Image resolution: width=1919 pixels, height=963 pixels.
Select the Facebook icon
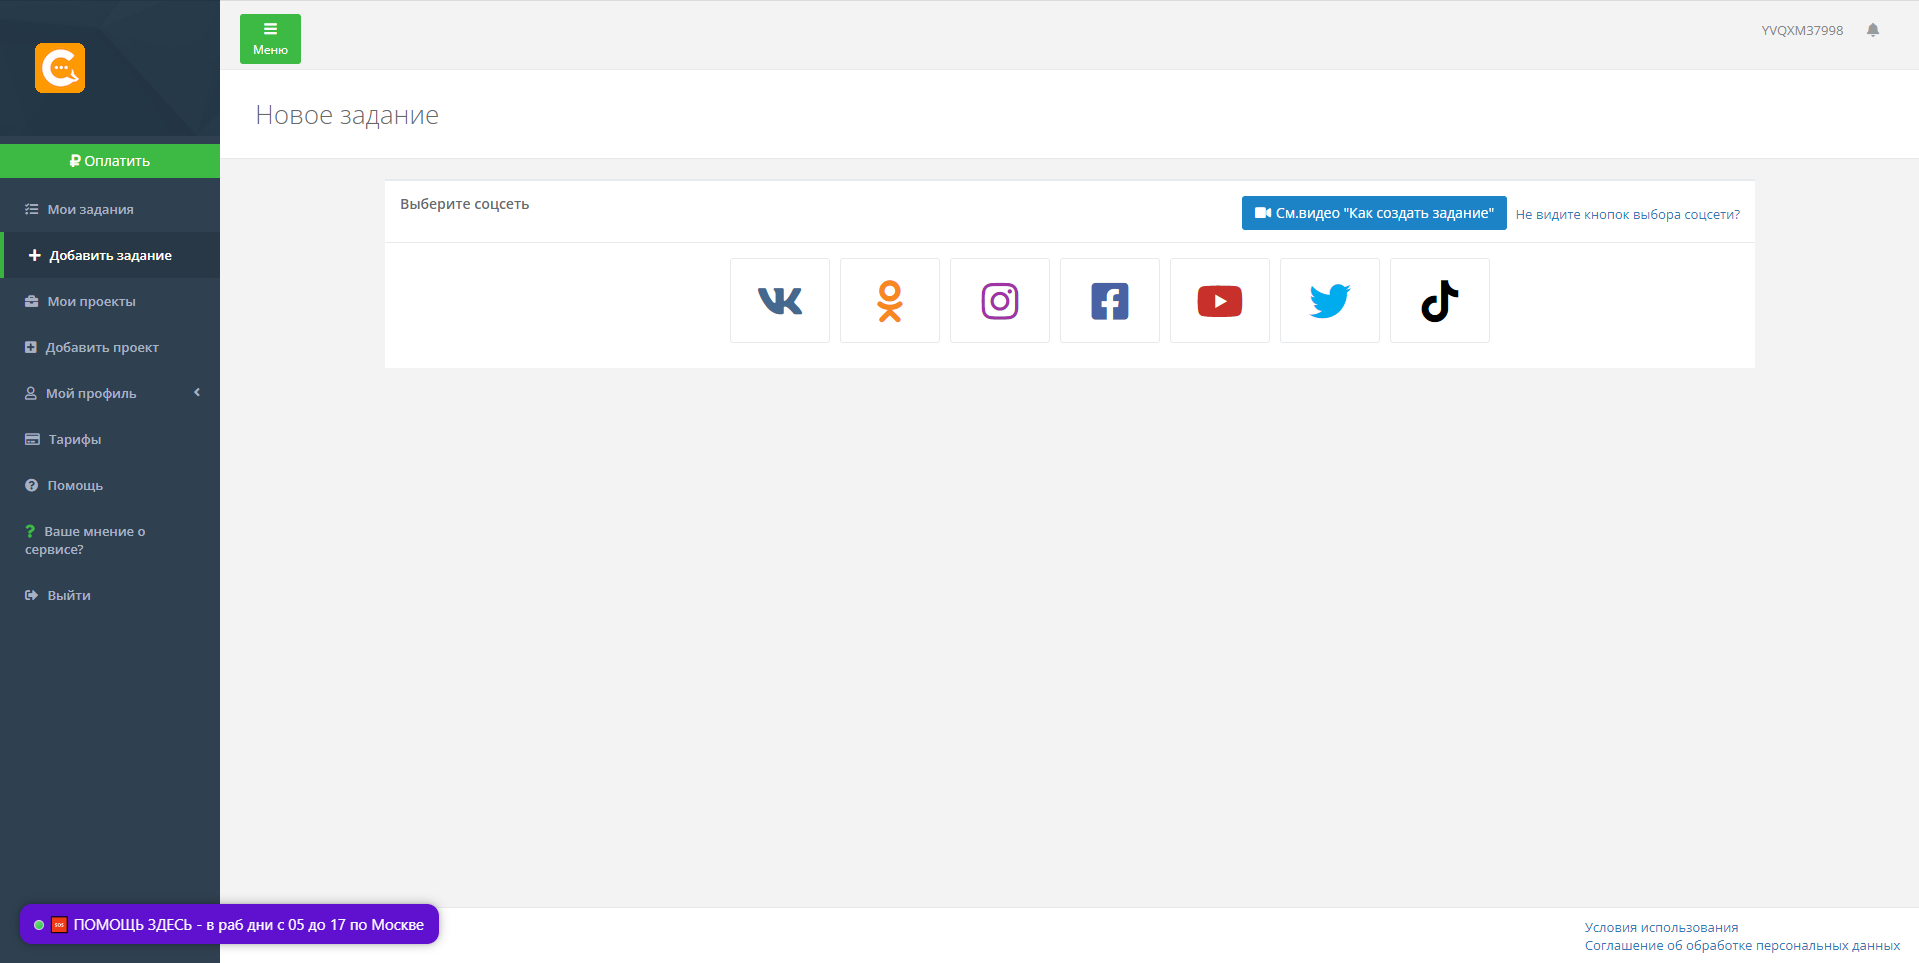point(1110,301)
